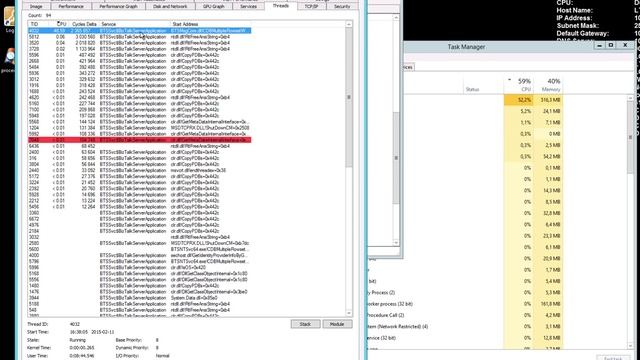
Task: Select thread row with TID 3520
Action: [139, 43]
